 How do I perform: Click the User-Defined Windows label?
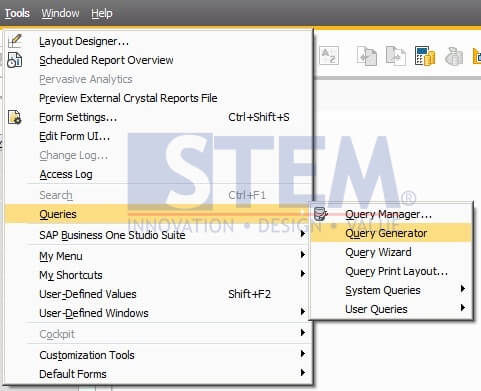click(x=94, y=313)
